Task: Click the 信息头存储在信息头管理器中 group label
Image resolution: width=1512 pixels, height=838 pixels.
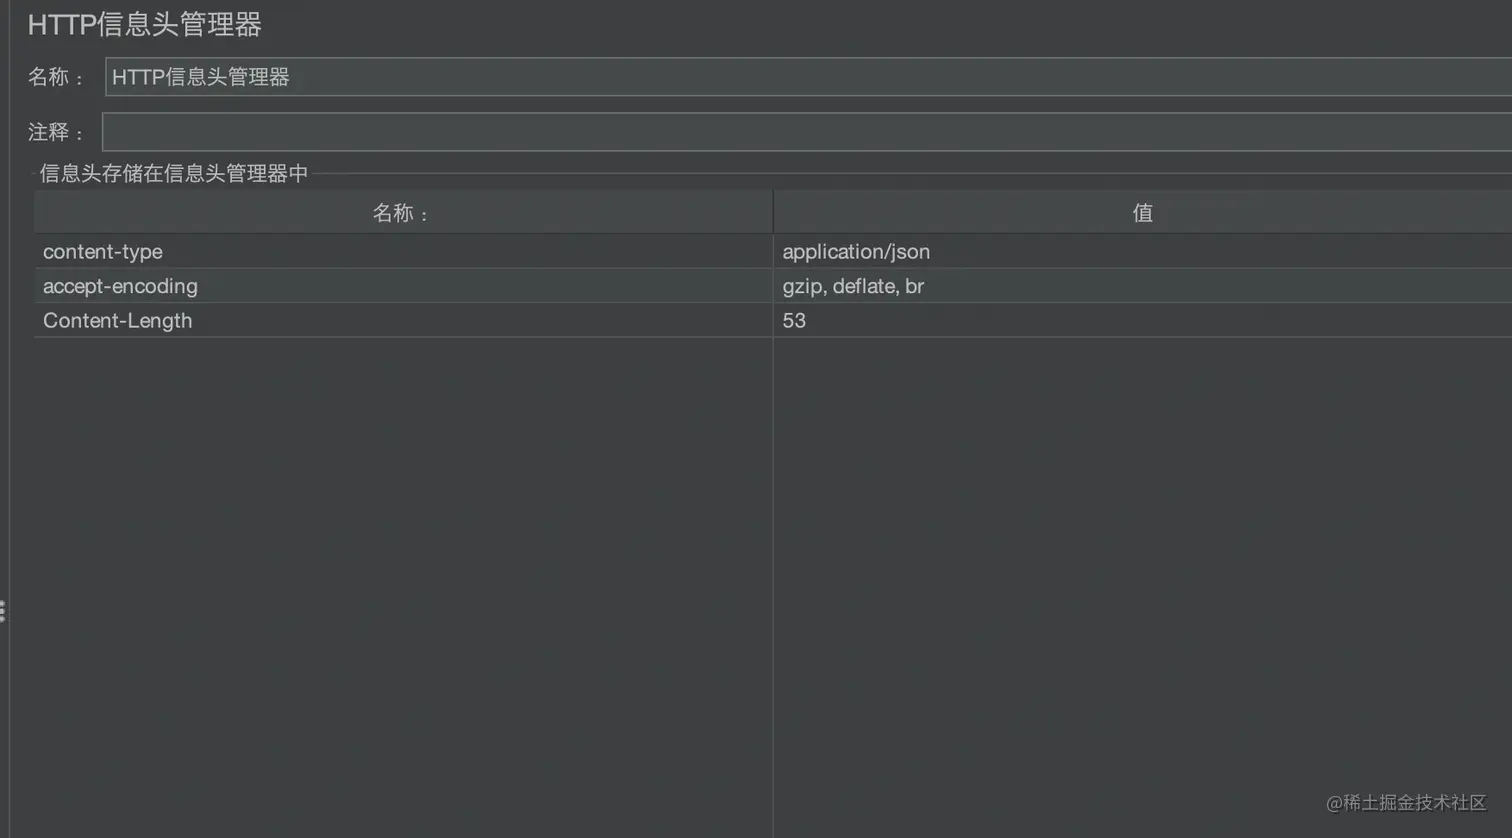Action: coord(174,174)
